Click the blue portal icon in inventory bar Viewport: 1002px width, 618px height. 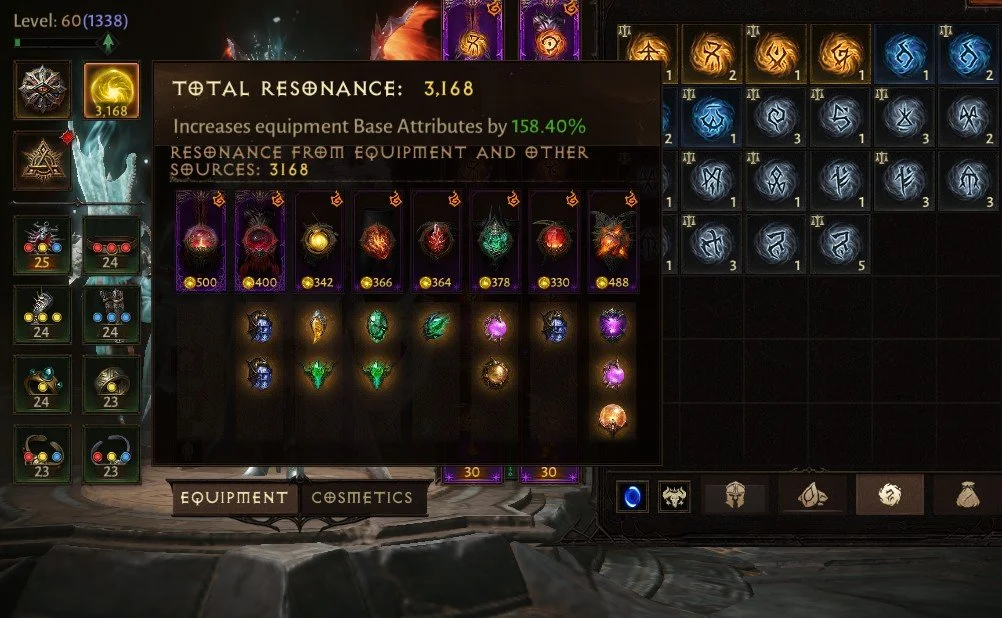point(632,497)
